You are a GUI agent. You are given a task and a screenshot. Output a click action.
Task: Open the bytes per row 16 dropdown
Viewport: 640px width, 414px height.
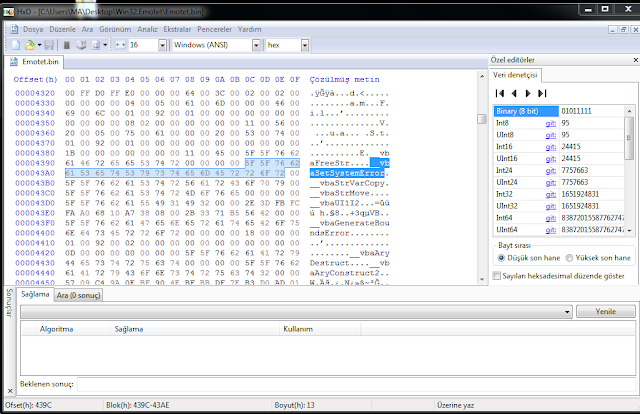[162, 45]
